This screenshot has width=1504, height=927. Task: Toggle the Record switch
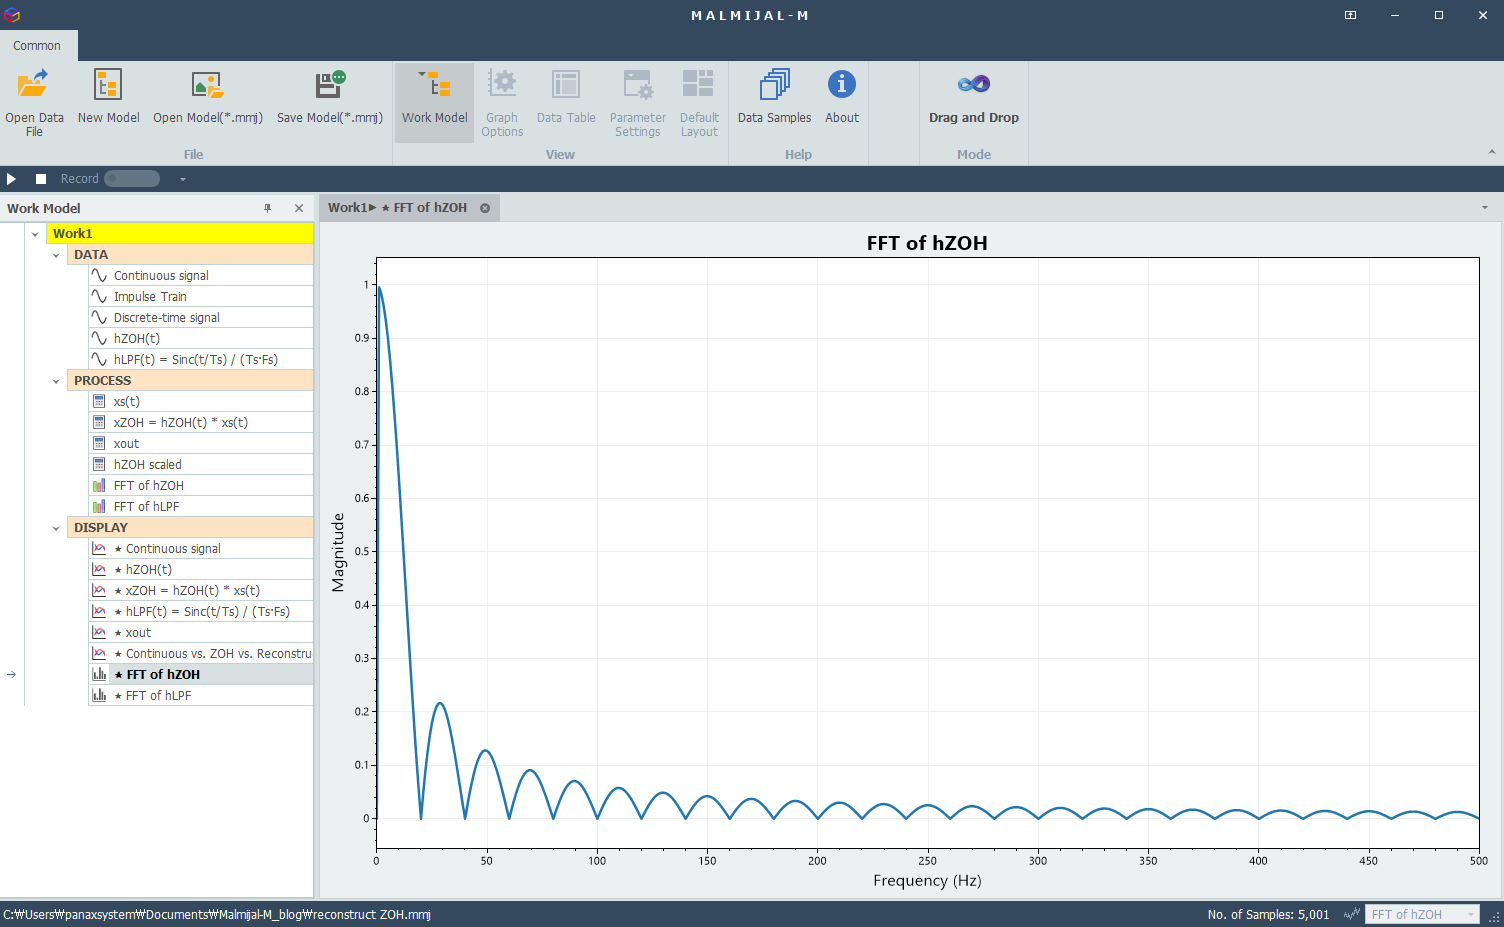pos(132,179)
